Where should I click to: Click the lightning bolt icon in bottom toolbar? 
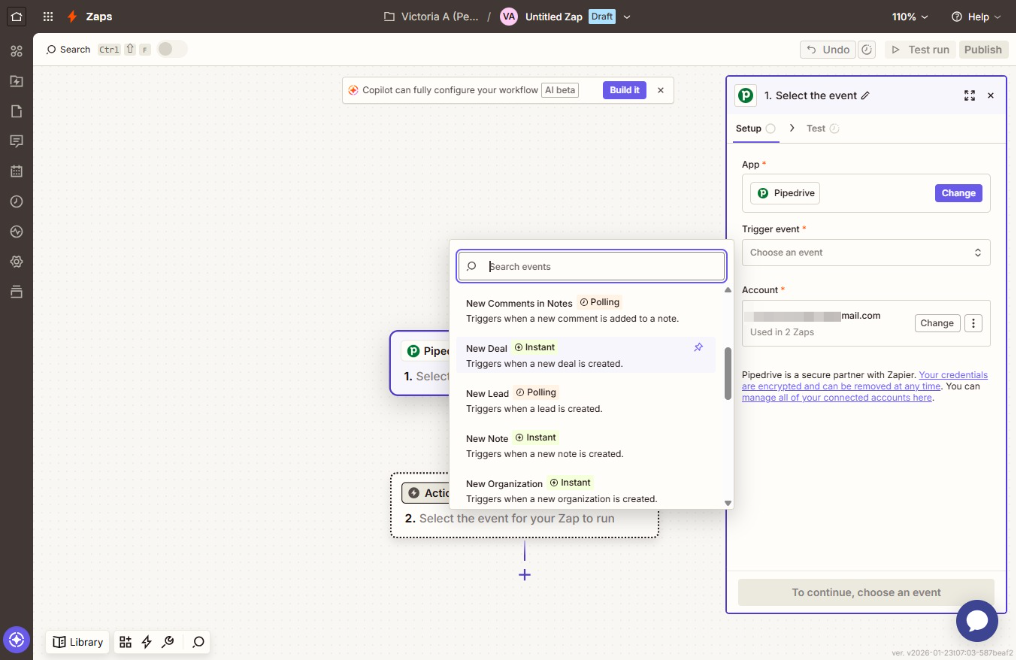click(x=146, y=642)
